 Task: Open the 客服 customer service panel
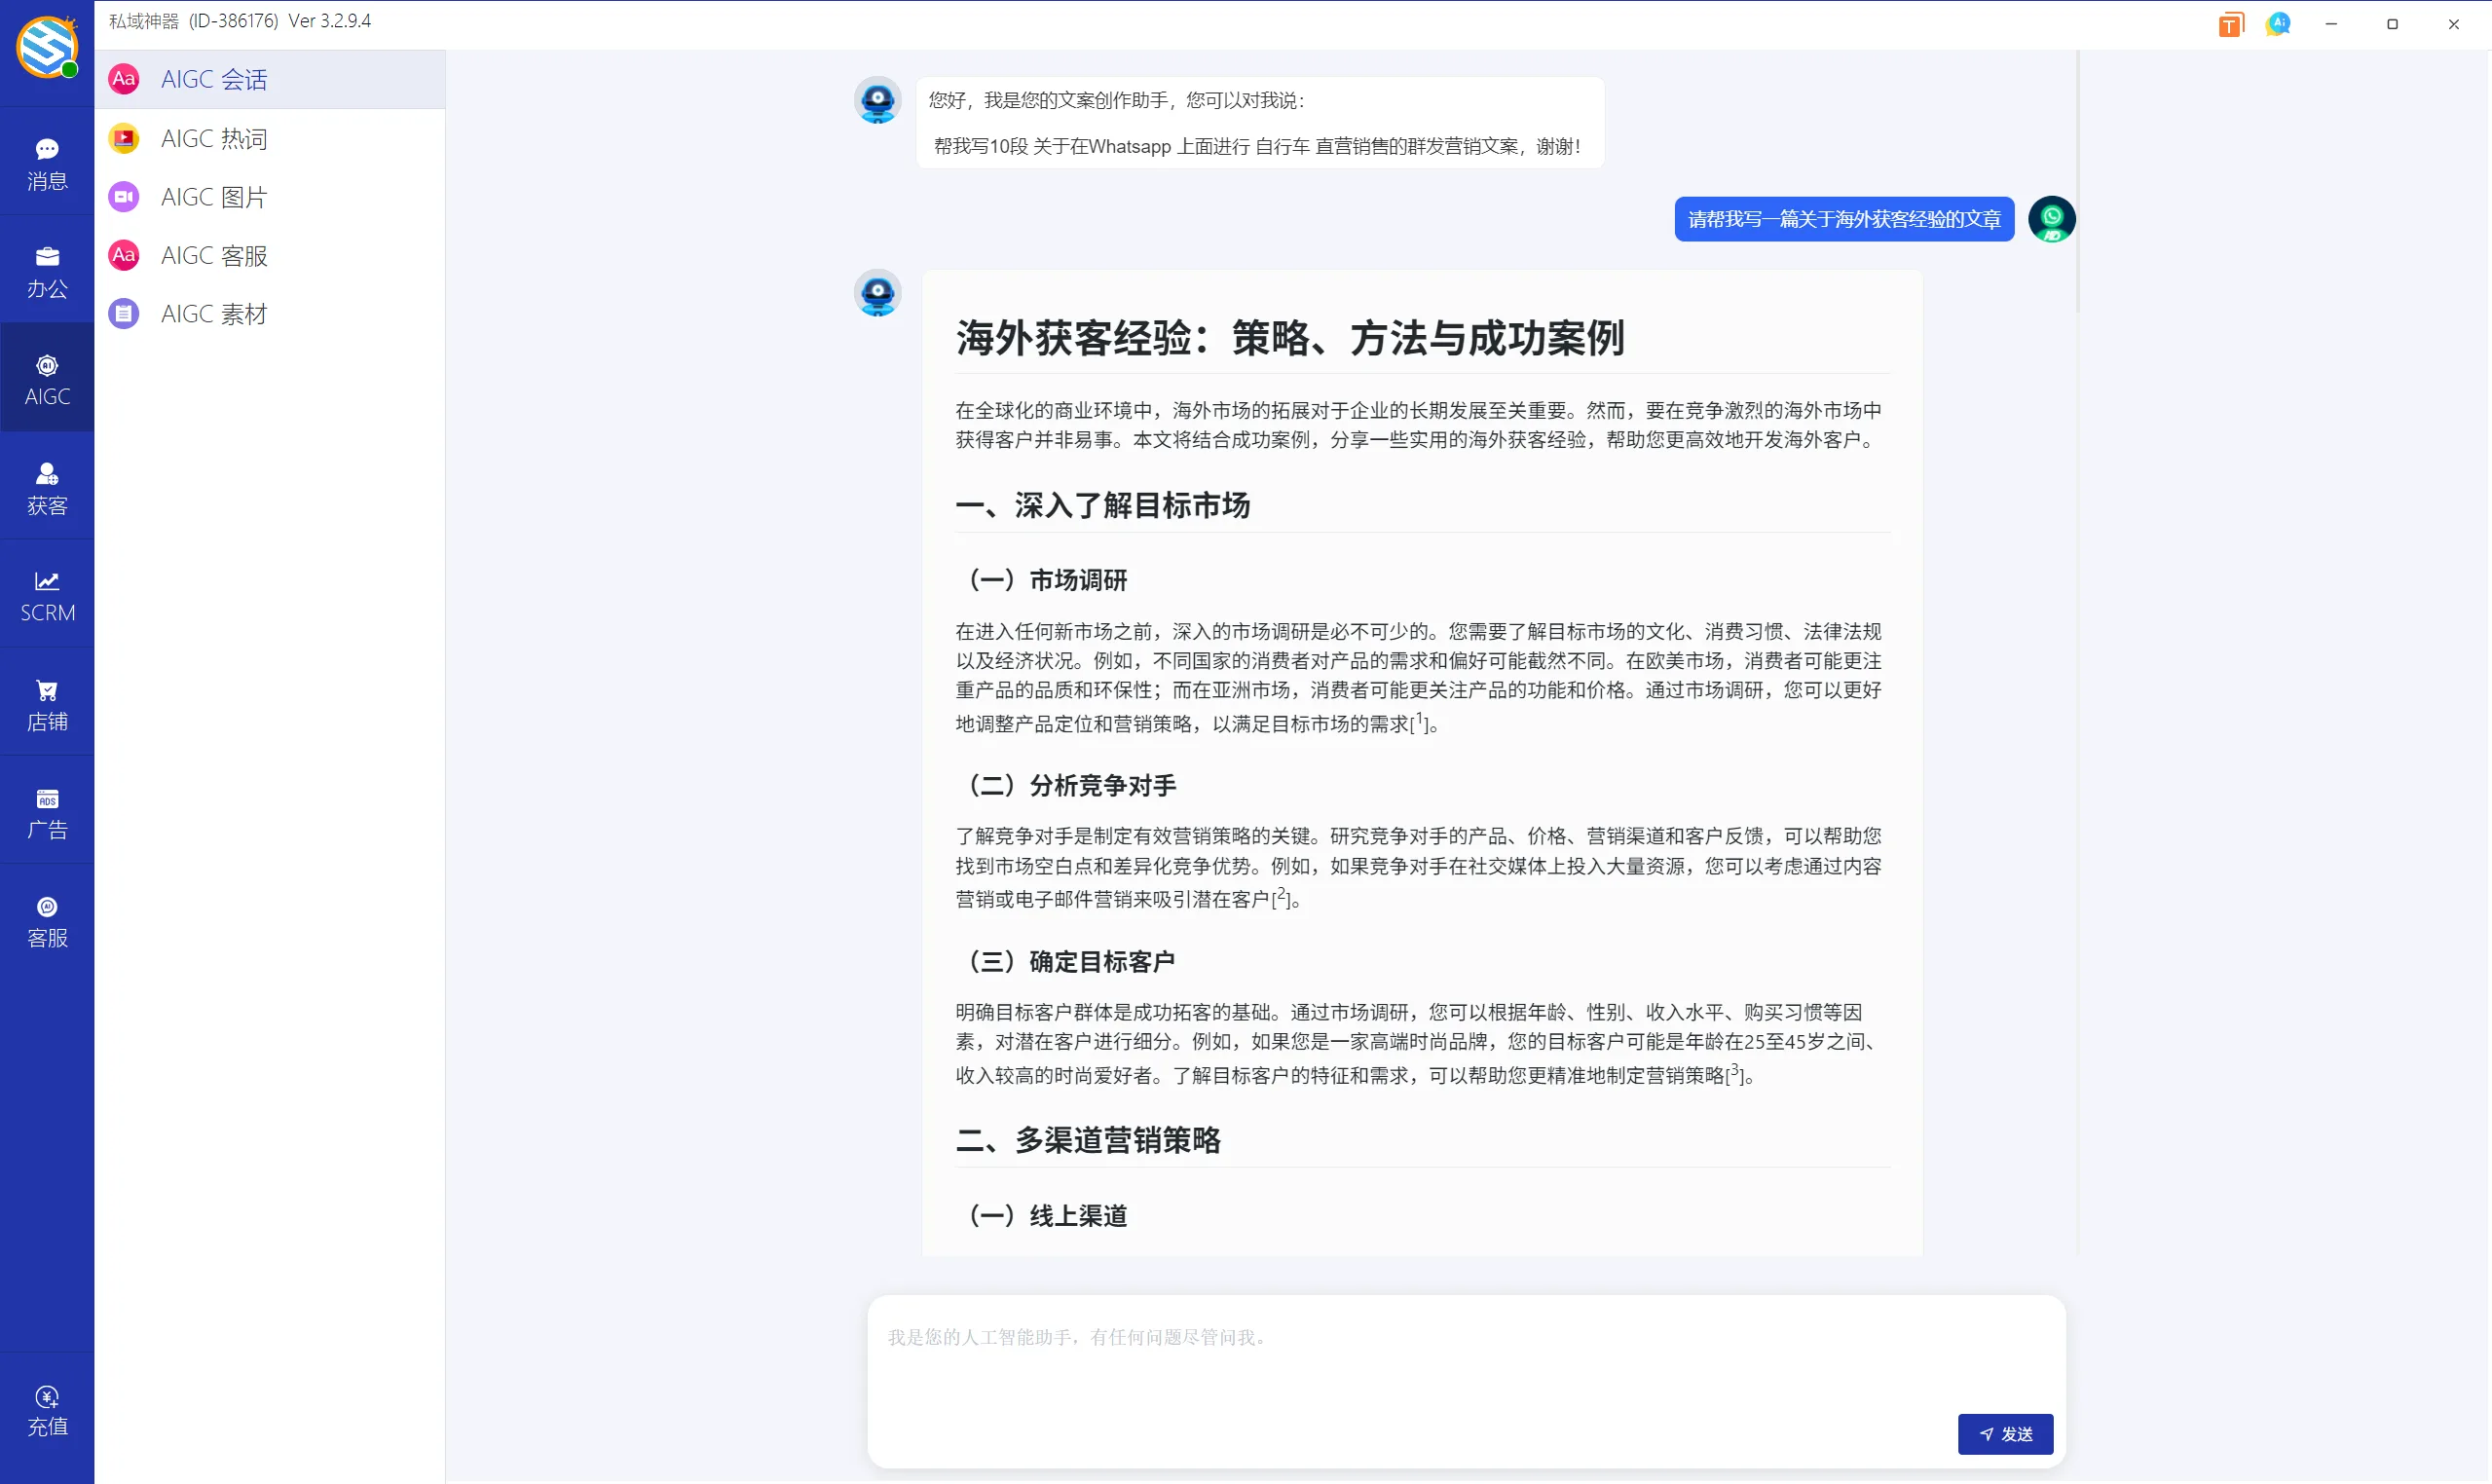pos(46,920)
